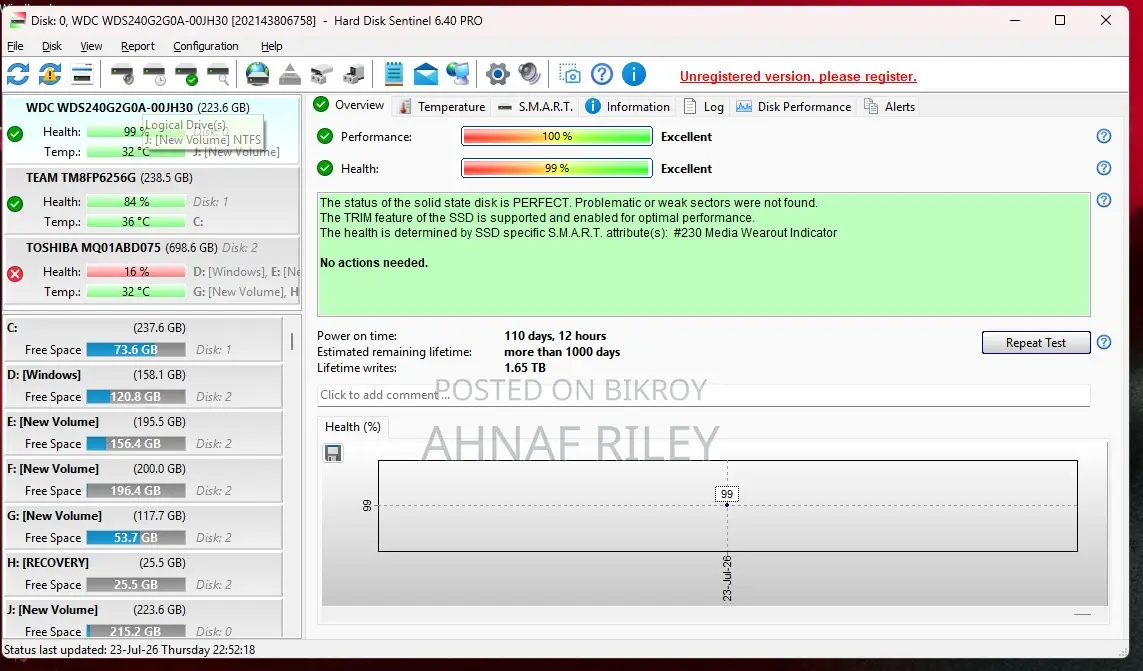Click the speaker sound icon in toolbar
1143x671 pixels.
click(x=529, y=74)
